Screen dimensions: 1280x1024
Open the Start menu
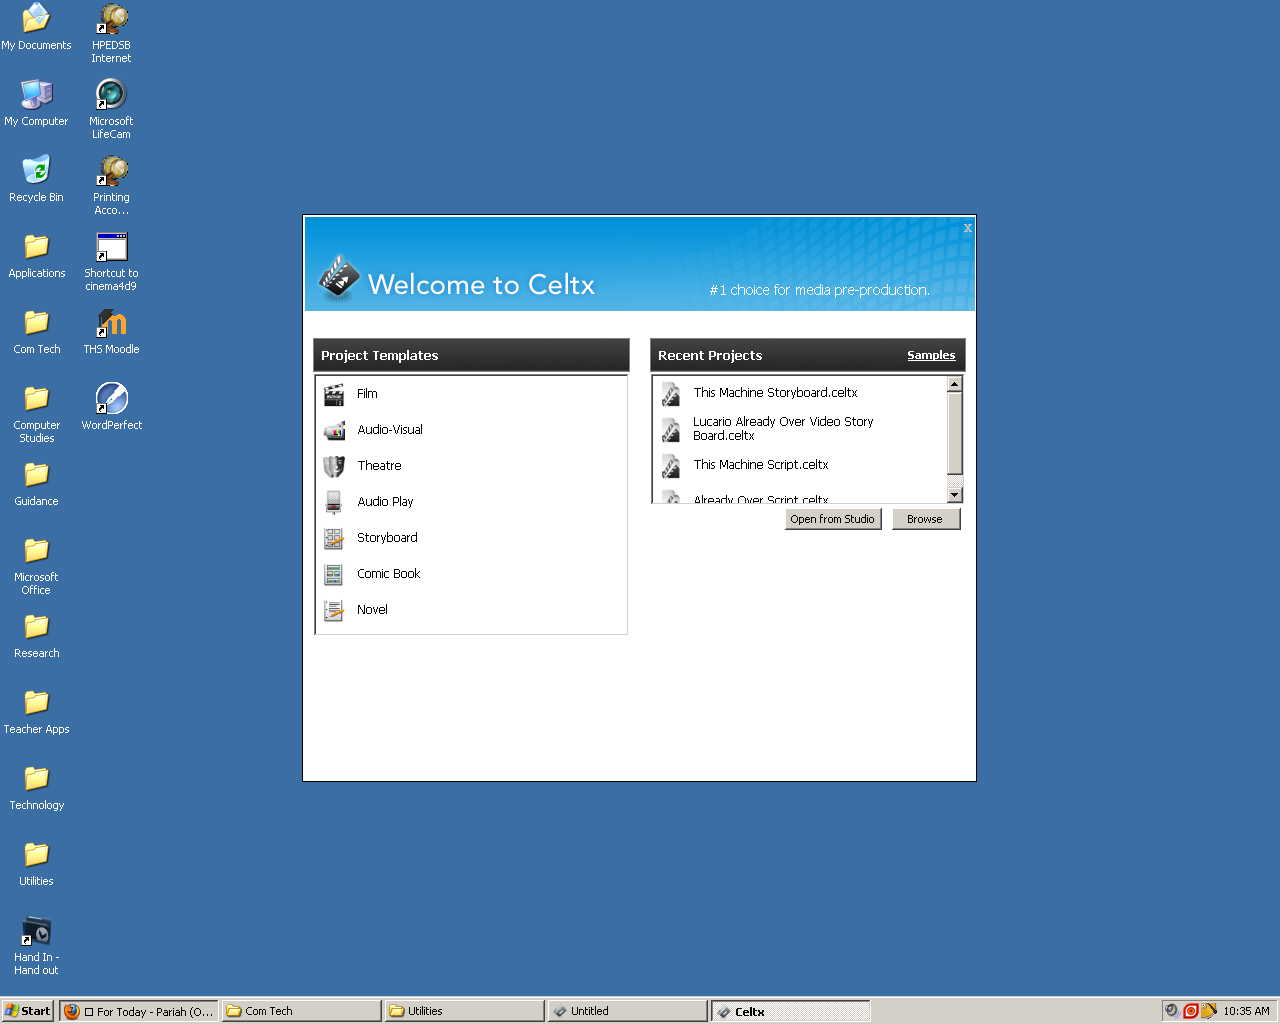[28, 1011]
